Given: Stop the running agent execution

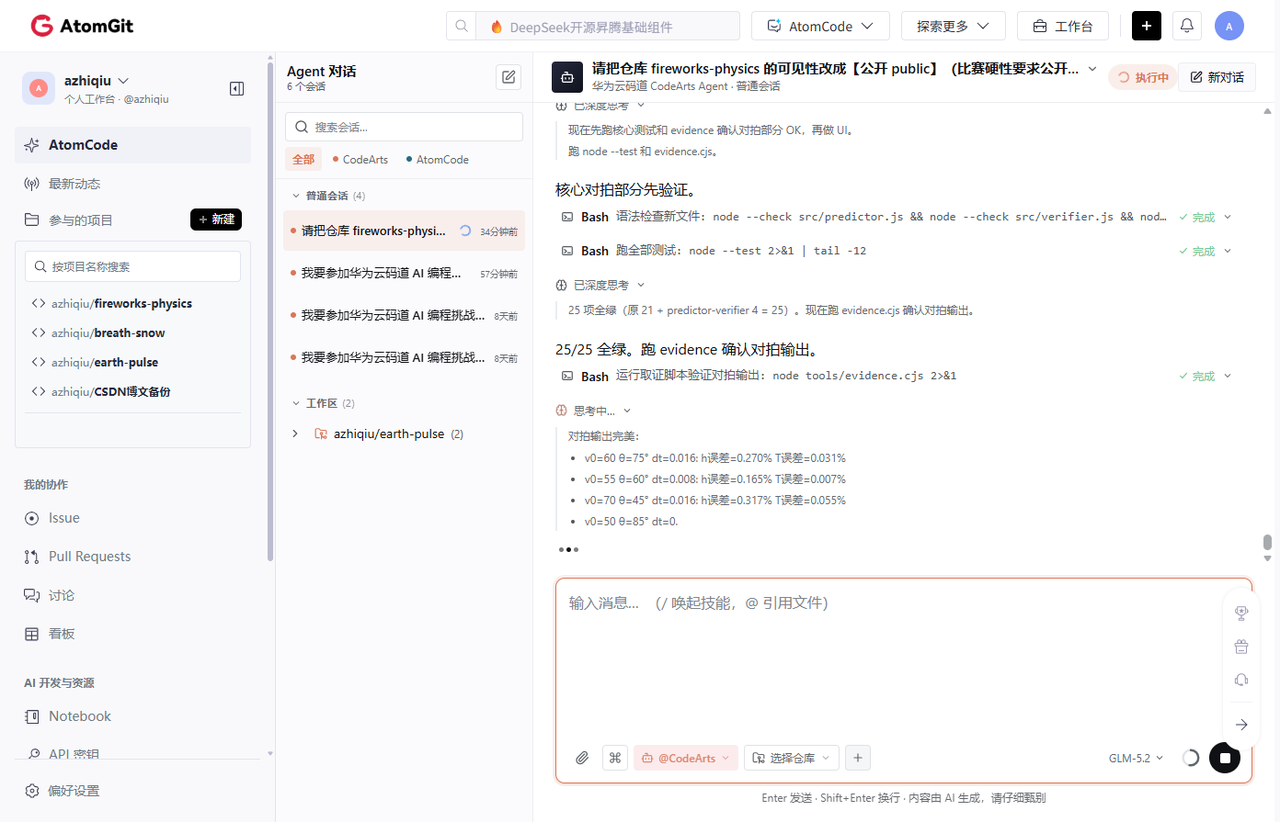Looking at the screenshot, I should coord(1224,758).
